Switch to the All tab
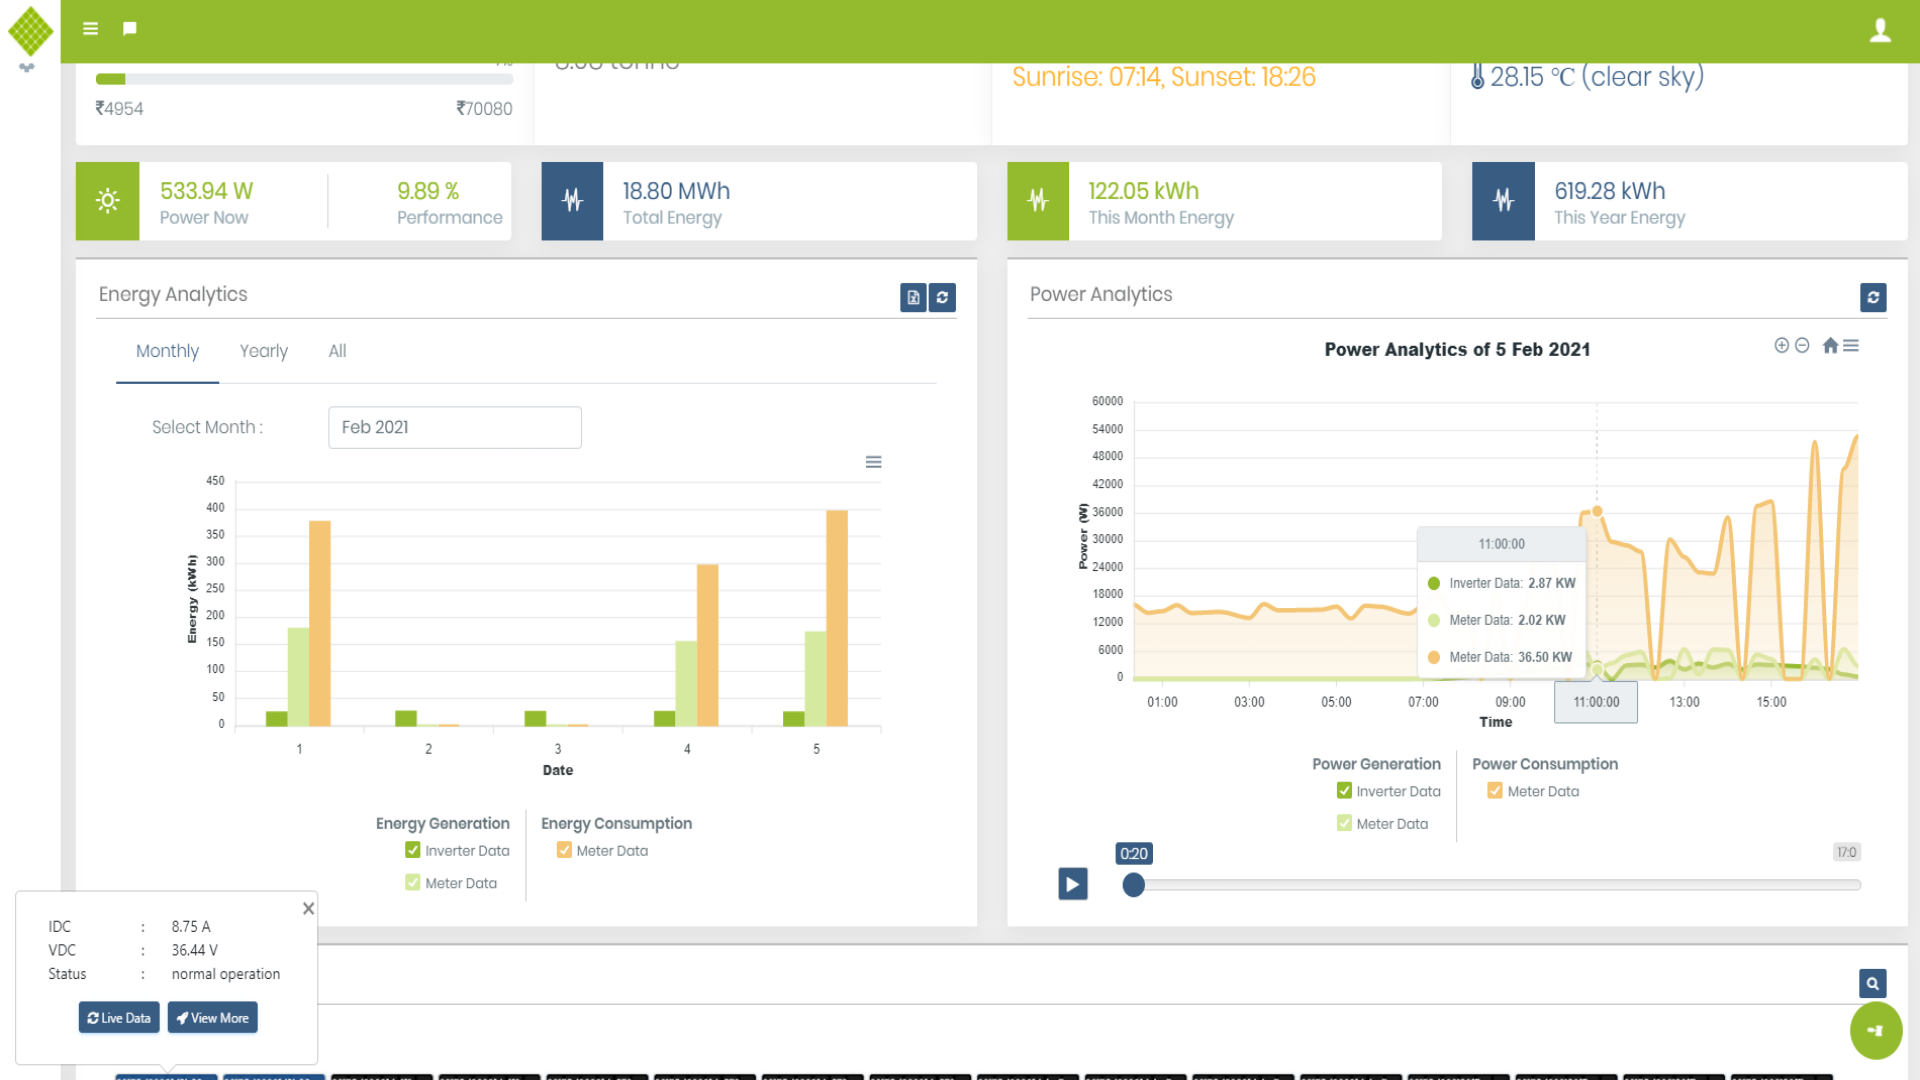1920x1080 pixels. [338, 351]
